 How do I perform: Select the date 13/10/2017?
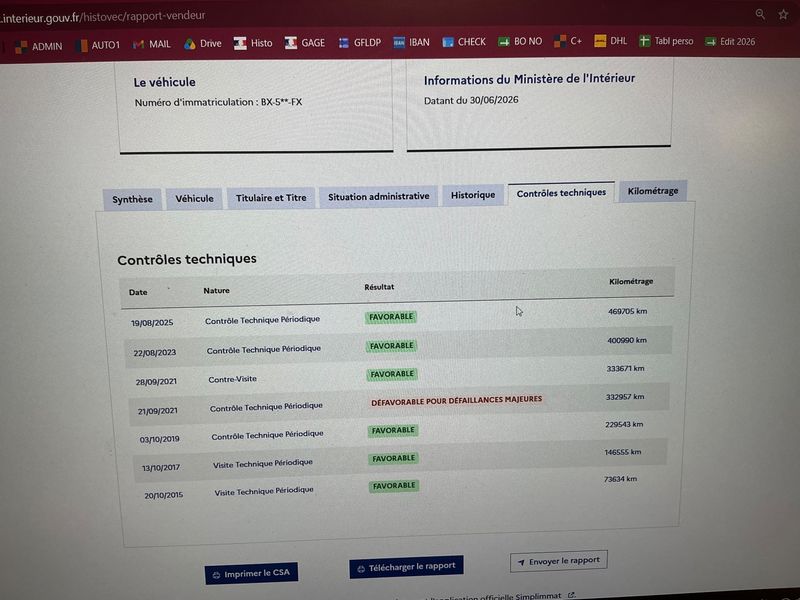pyautogui.click(x=161, y=468)
